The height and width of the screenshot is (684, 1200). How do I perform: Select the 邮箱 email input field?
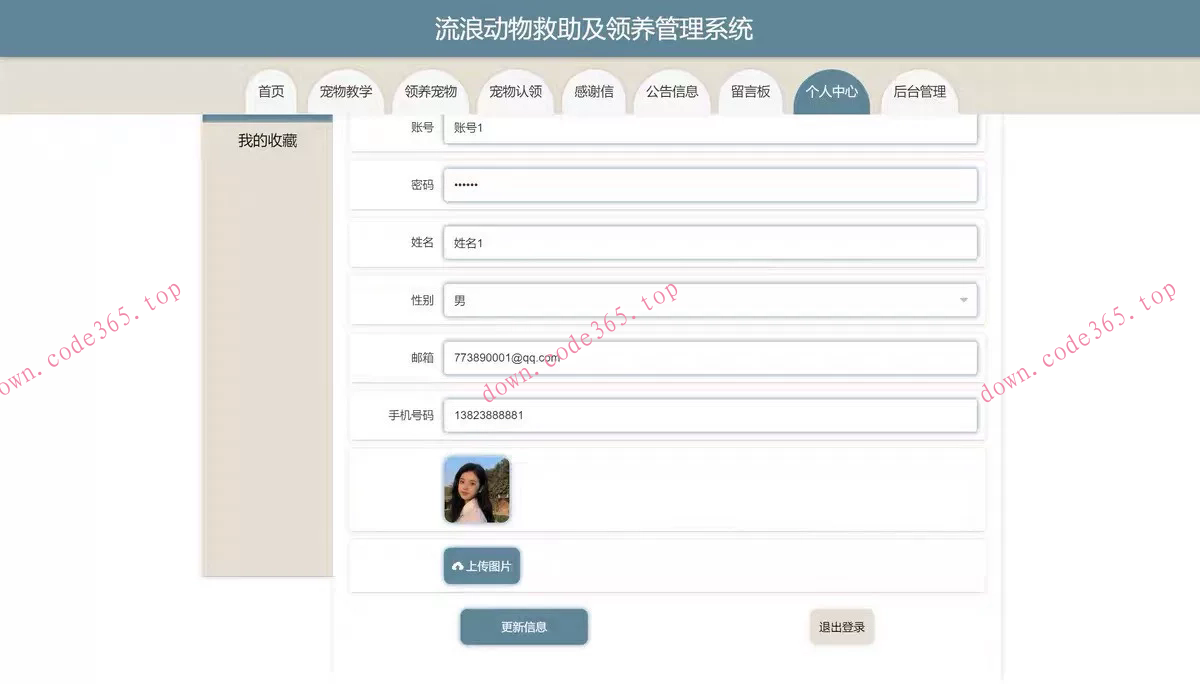pos(710,357)
